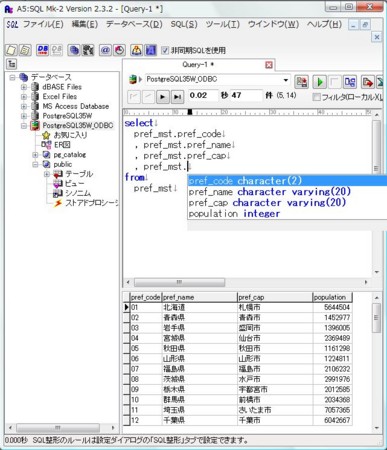
Task: Close the Query-1 tab with red X
Action: point(269,65)
